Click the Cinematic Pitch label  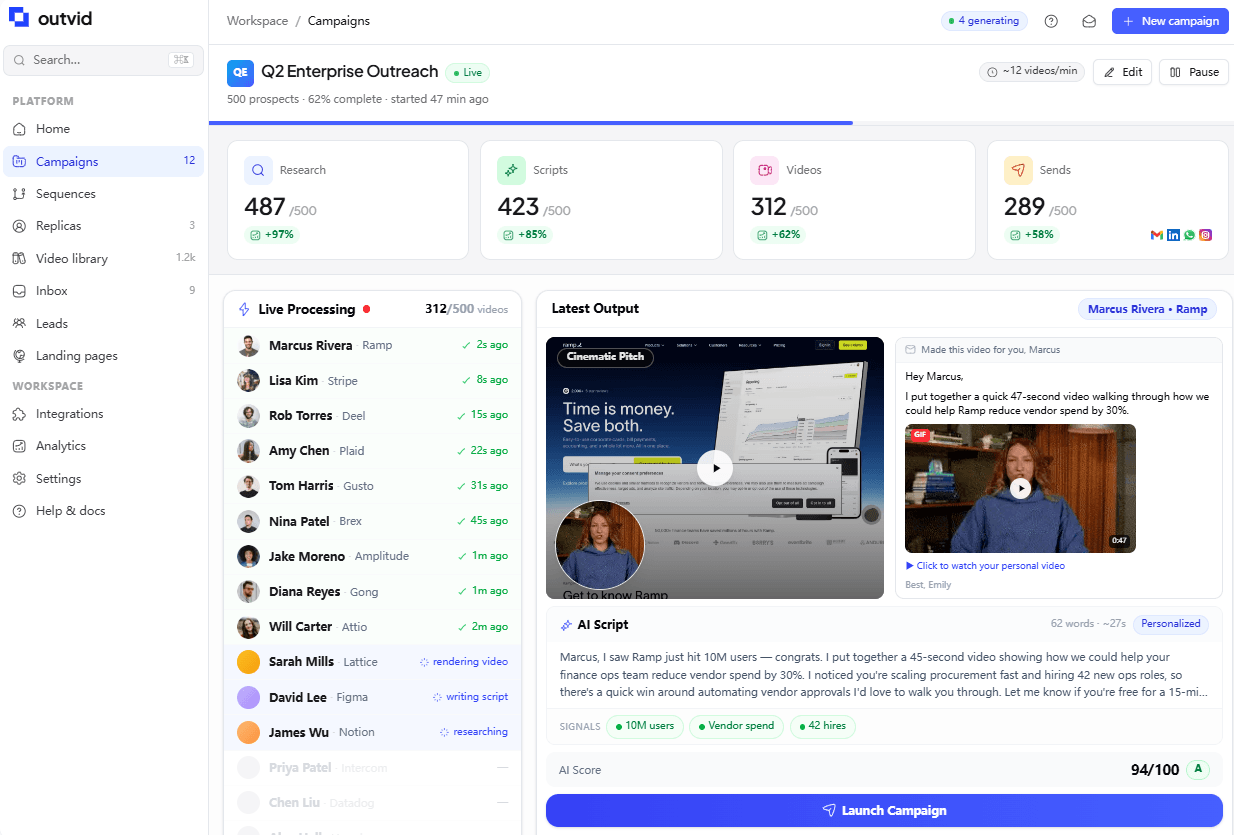pos(606,356)
